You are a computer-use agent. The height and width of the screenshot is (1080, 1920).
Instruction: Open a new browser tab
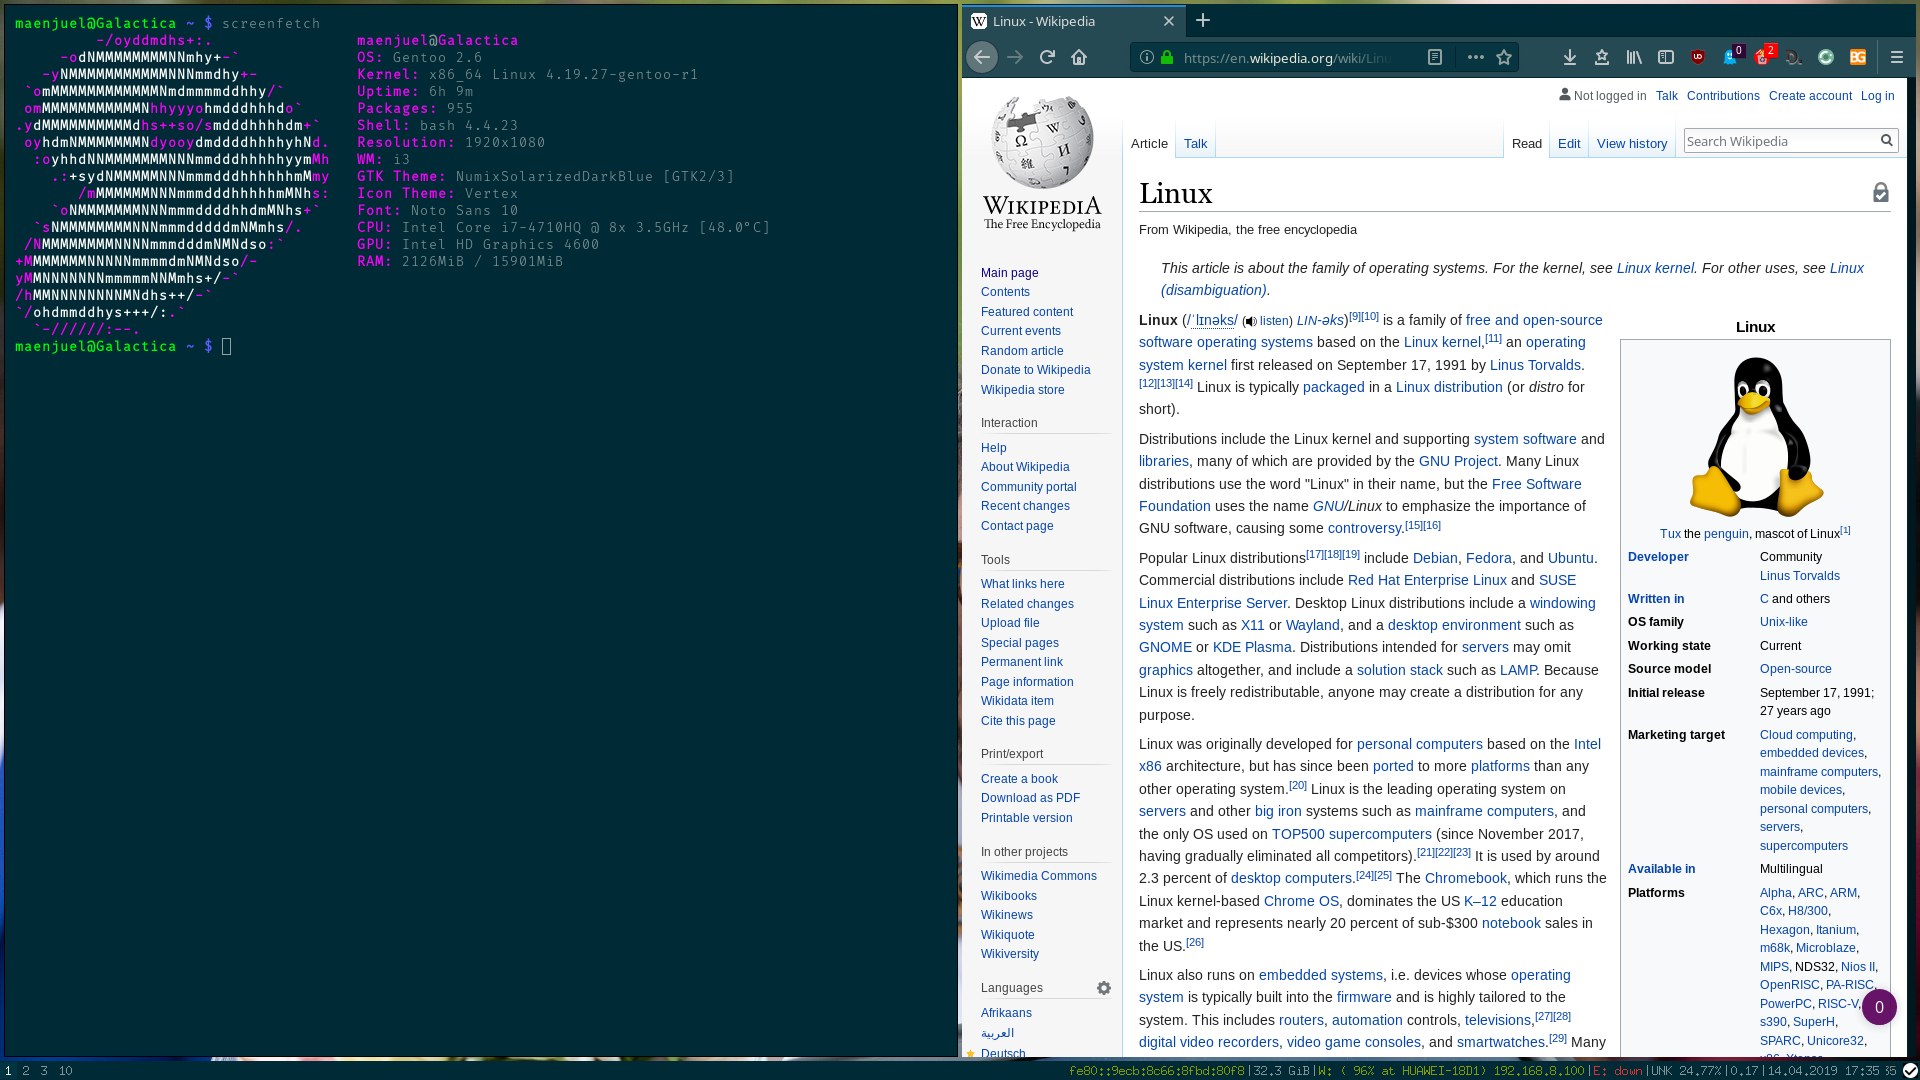click(1203, 21)
